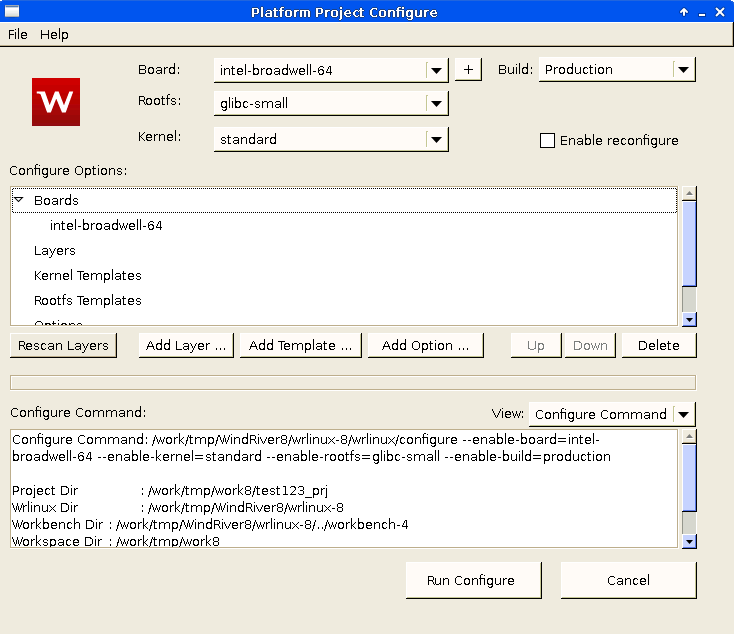Click the plus button next to Board
Image resolution: width=734 pixels, height=634 pixels.
point(468,69)
